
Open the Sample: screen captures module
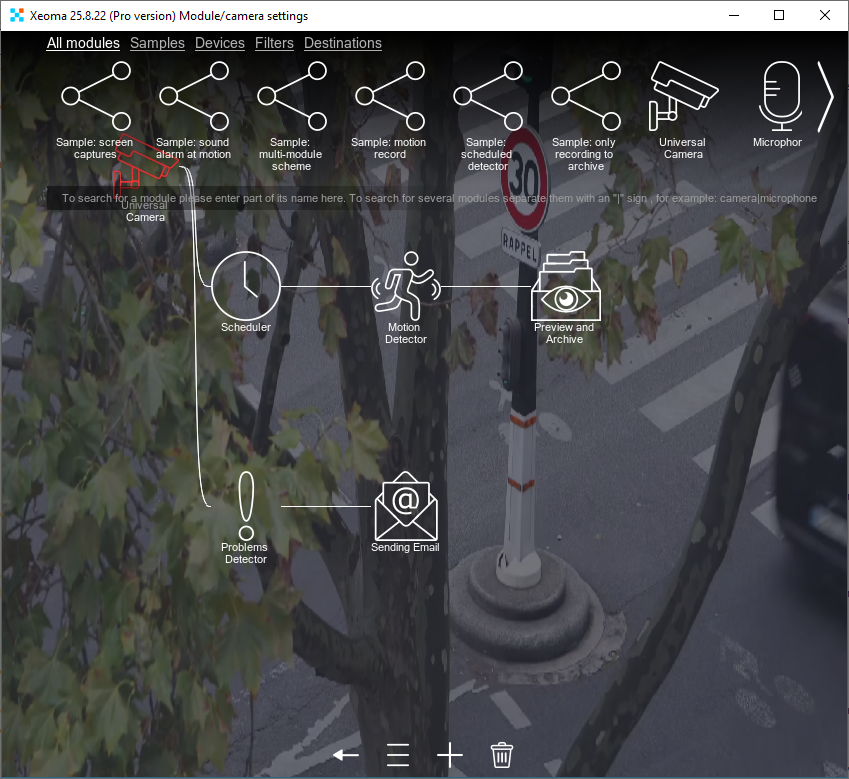tap(95, 95)
